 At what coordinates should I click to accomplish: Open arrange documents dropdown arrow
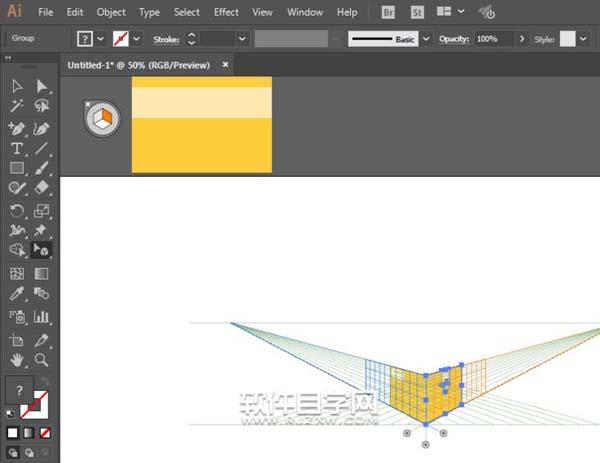(461, 11)
